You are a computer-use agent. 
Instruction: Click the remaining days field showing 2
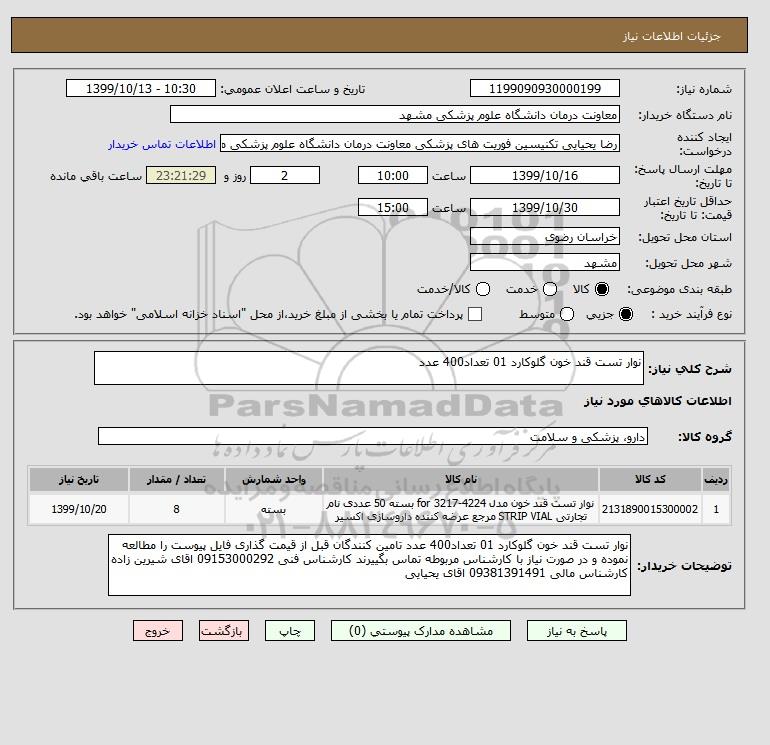(x=285, y=175)
